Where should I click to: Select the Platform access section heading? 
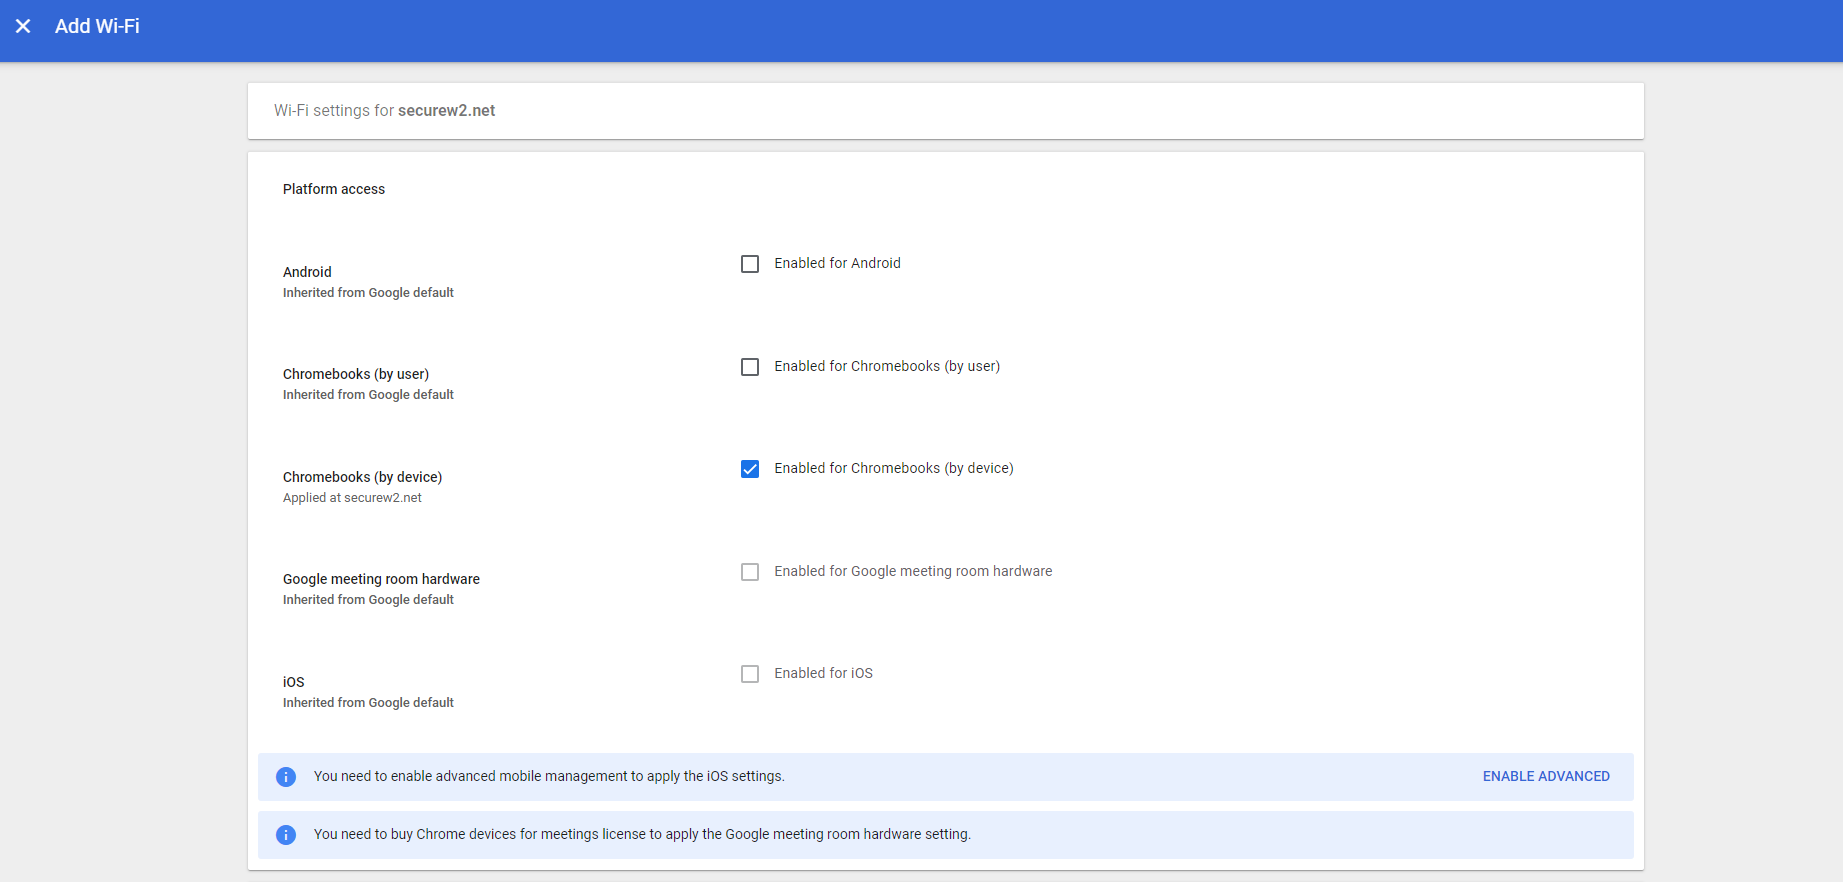pyautogui.click(x=334, y=189)
